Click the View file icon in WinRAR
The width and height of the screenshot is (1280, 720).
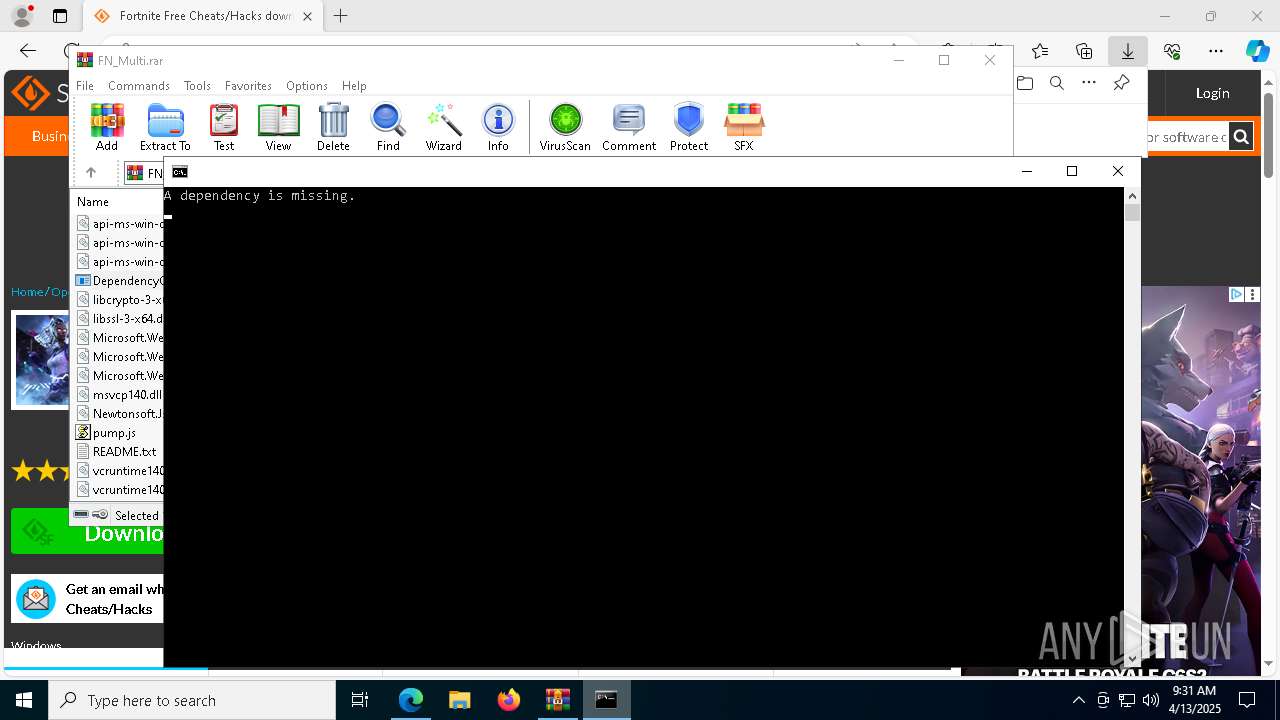click(278, 127)
